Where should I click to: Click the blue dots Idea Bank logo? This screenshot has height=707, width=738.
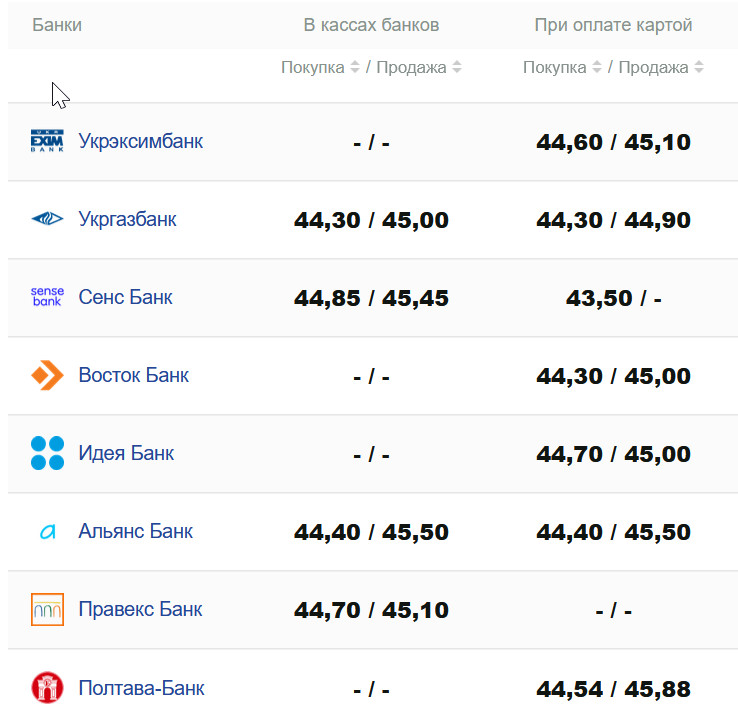(47, 453)
